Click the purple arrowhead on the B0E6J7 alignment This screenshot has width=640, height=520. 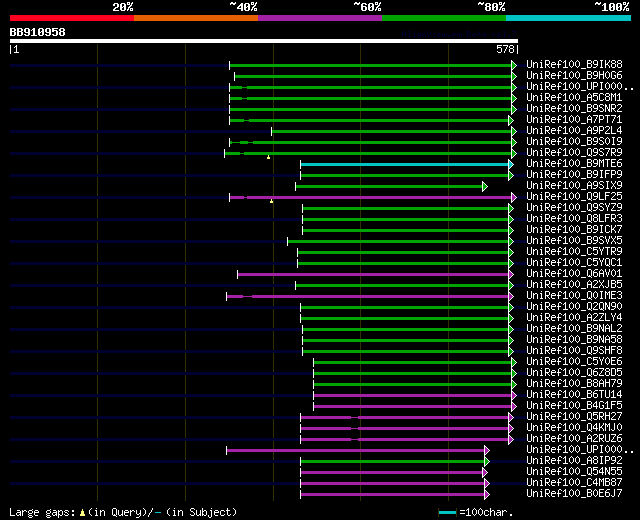pos(487,495)
